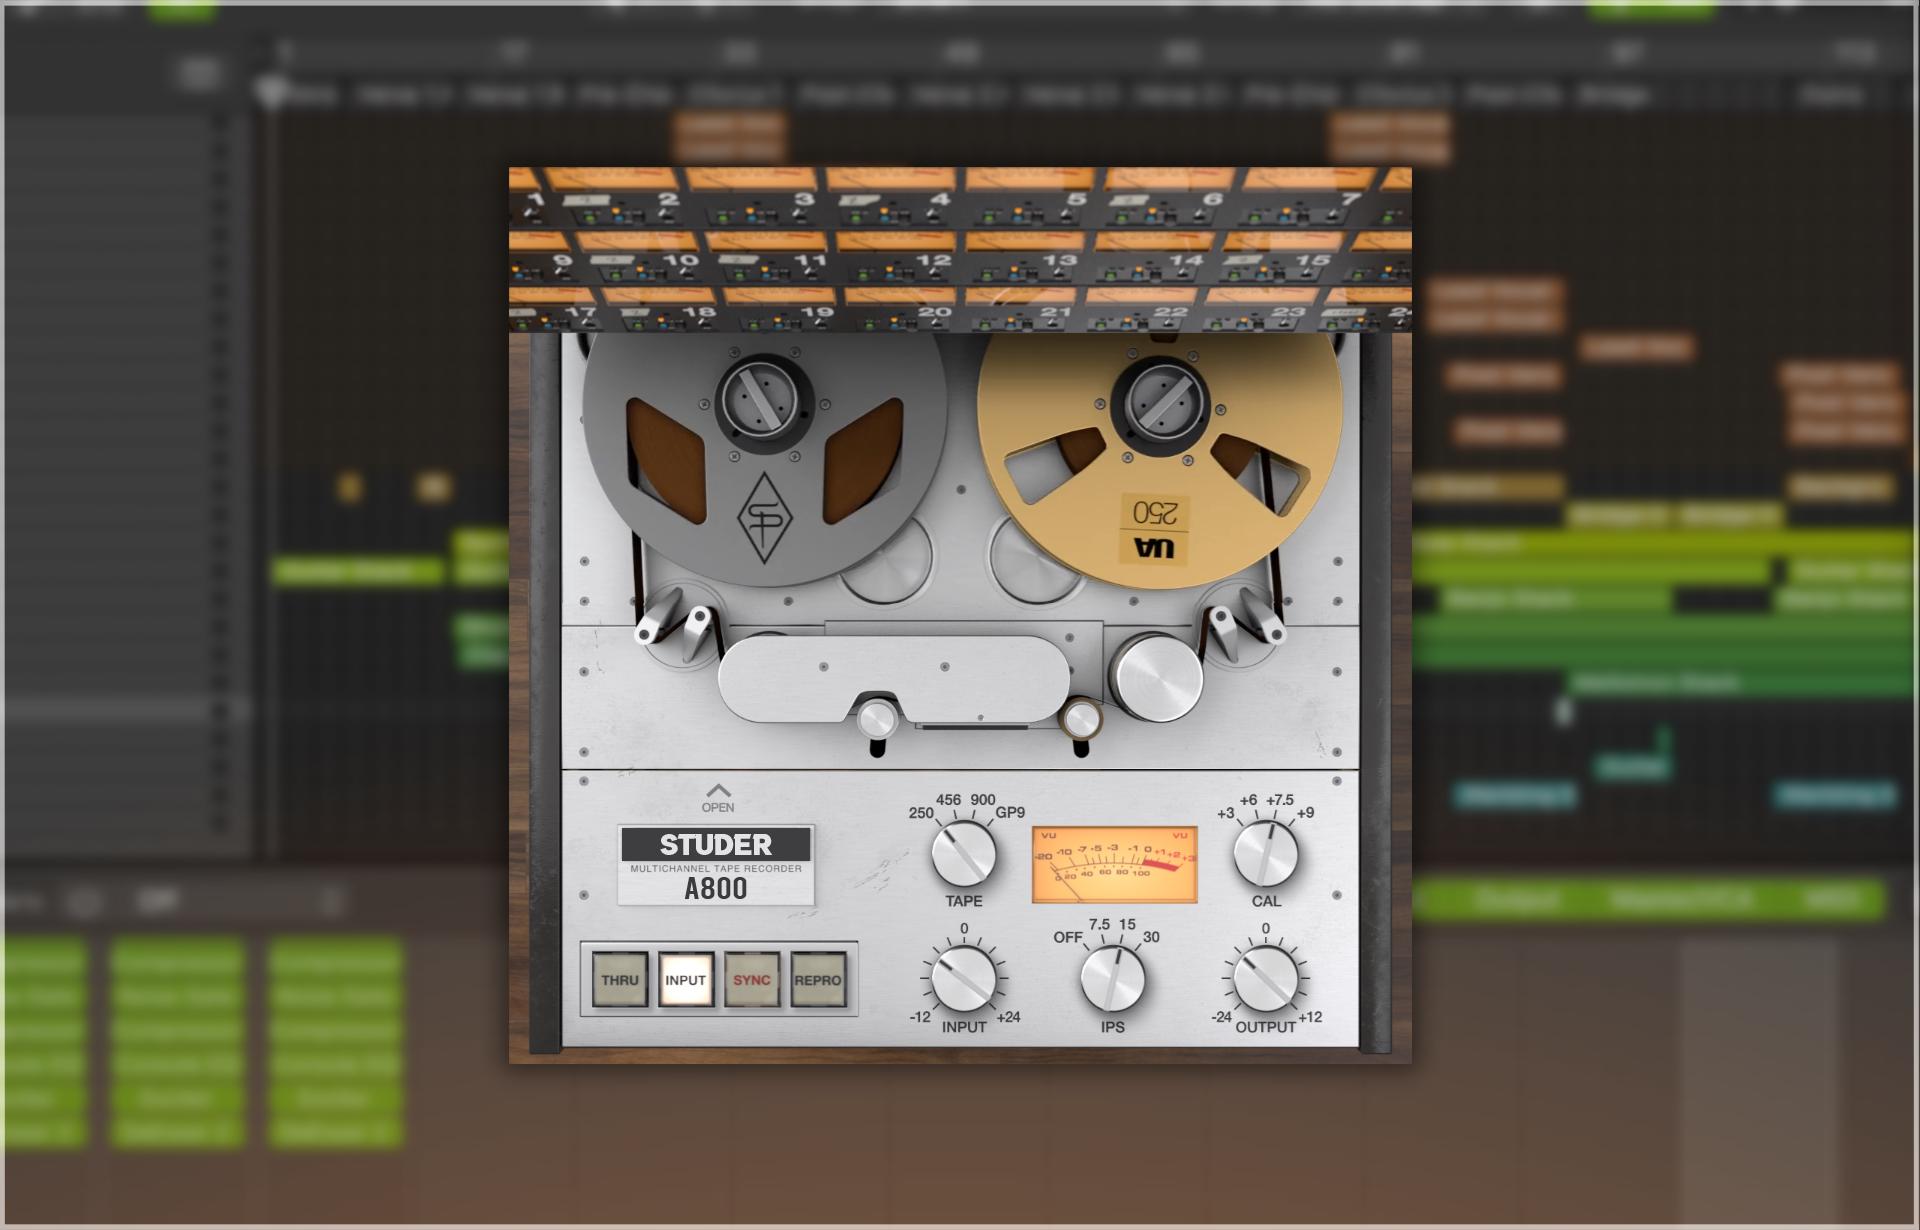The image size is (1920, 1230).
Task: Select the INPUT path button
Action: pyautogui.click(x=686, y=980)
